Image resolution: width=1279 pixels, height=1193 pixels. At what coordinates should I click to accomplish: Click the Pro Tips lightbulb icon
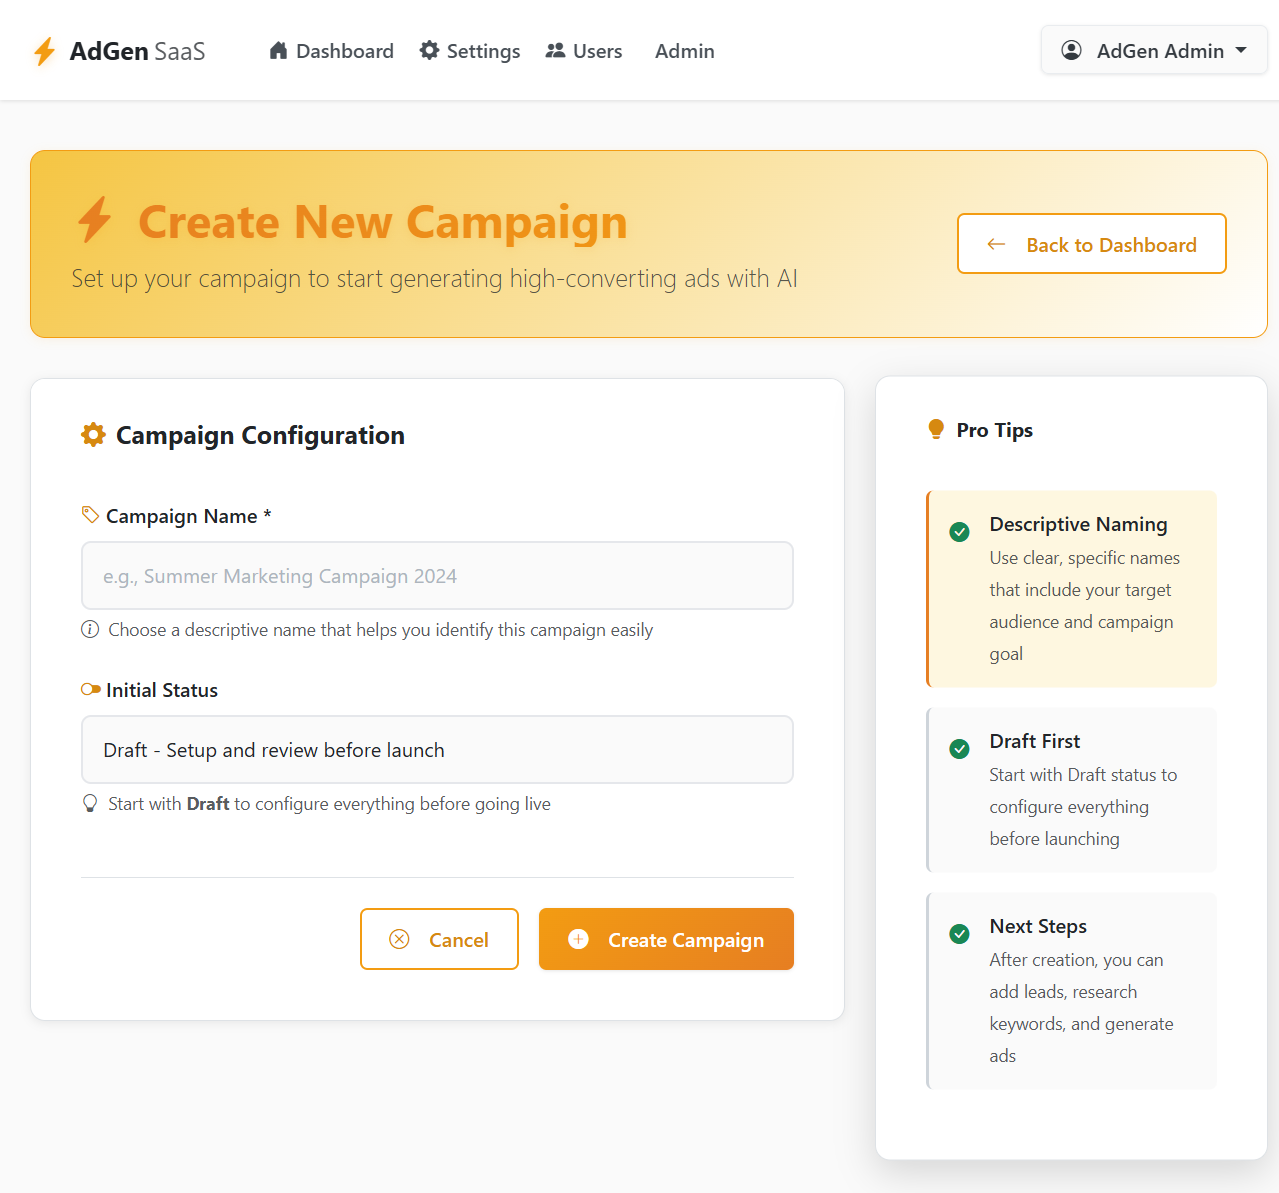coord(936,430)
